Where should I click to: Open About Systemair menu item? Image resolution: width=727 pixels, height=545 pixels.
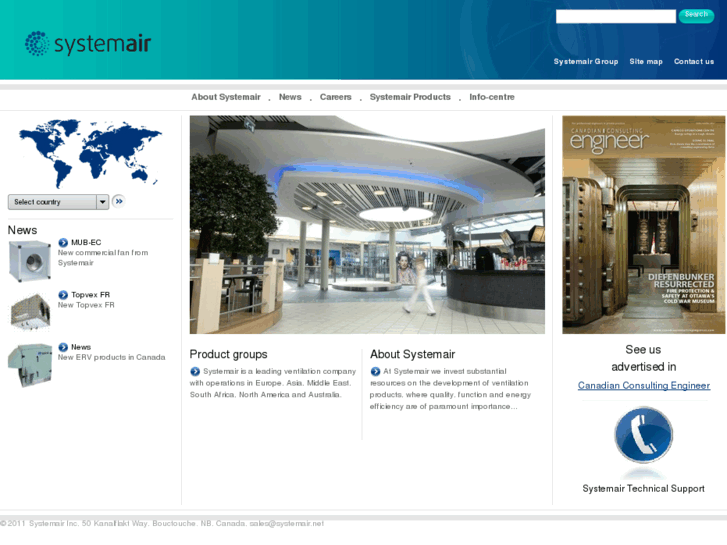click(x=226, y=97)
